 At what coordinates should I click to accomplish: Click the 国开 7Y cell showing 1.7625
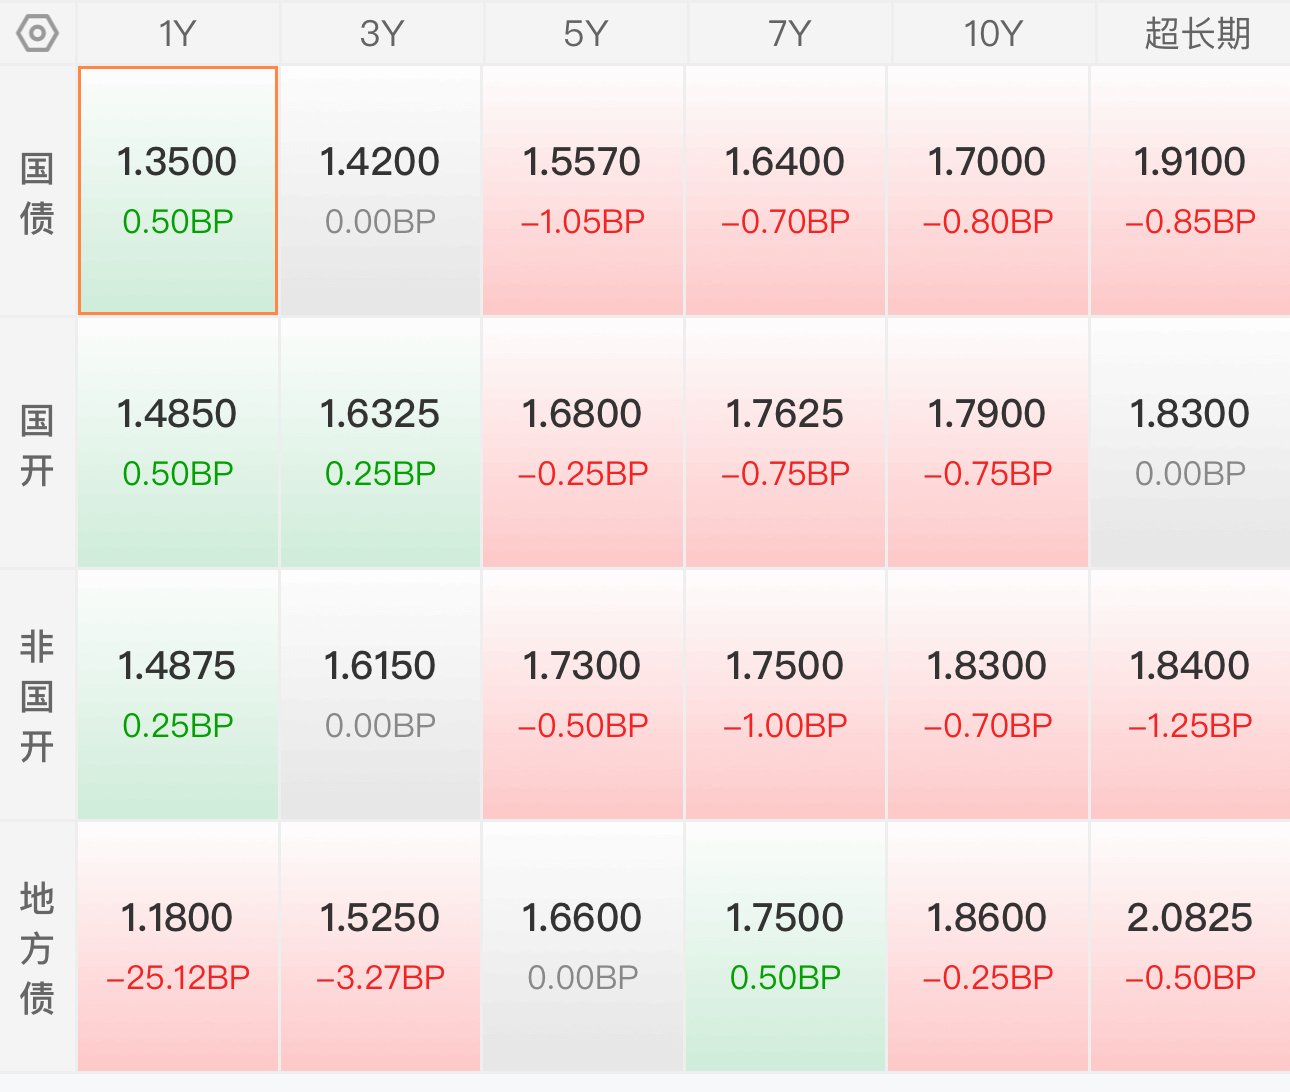(x=785, y=443)
